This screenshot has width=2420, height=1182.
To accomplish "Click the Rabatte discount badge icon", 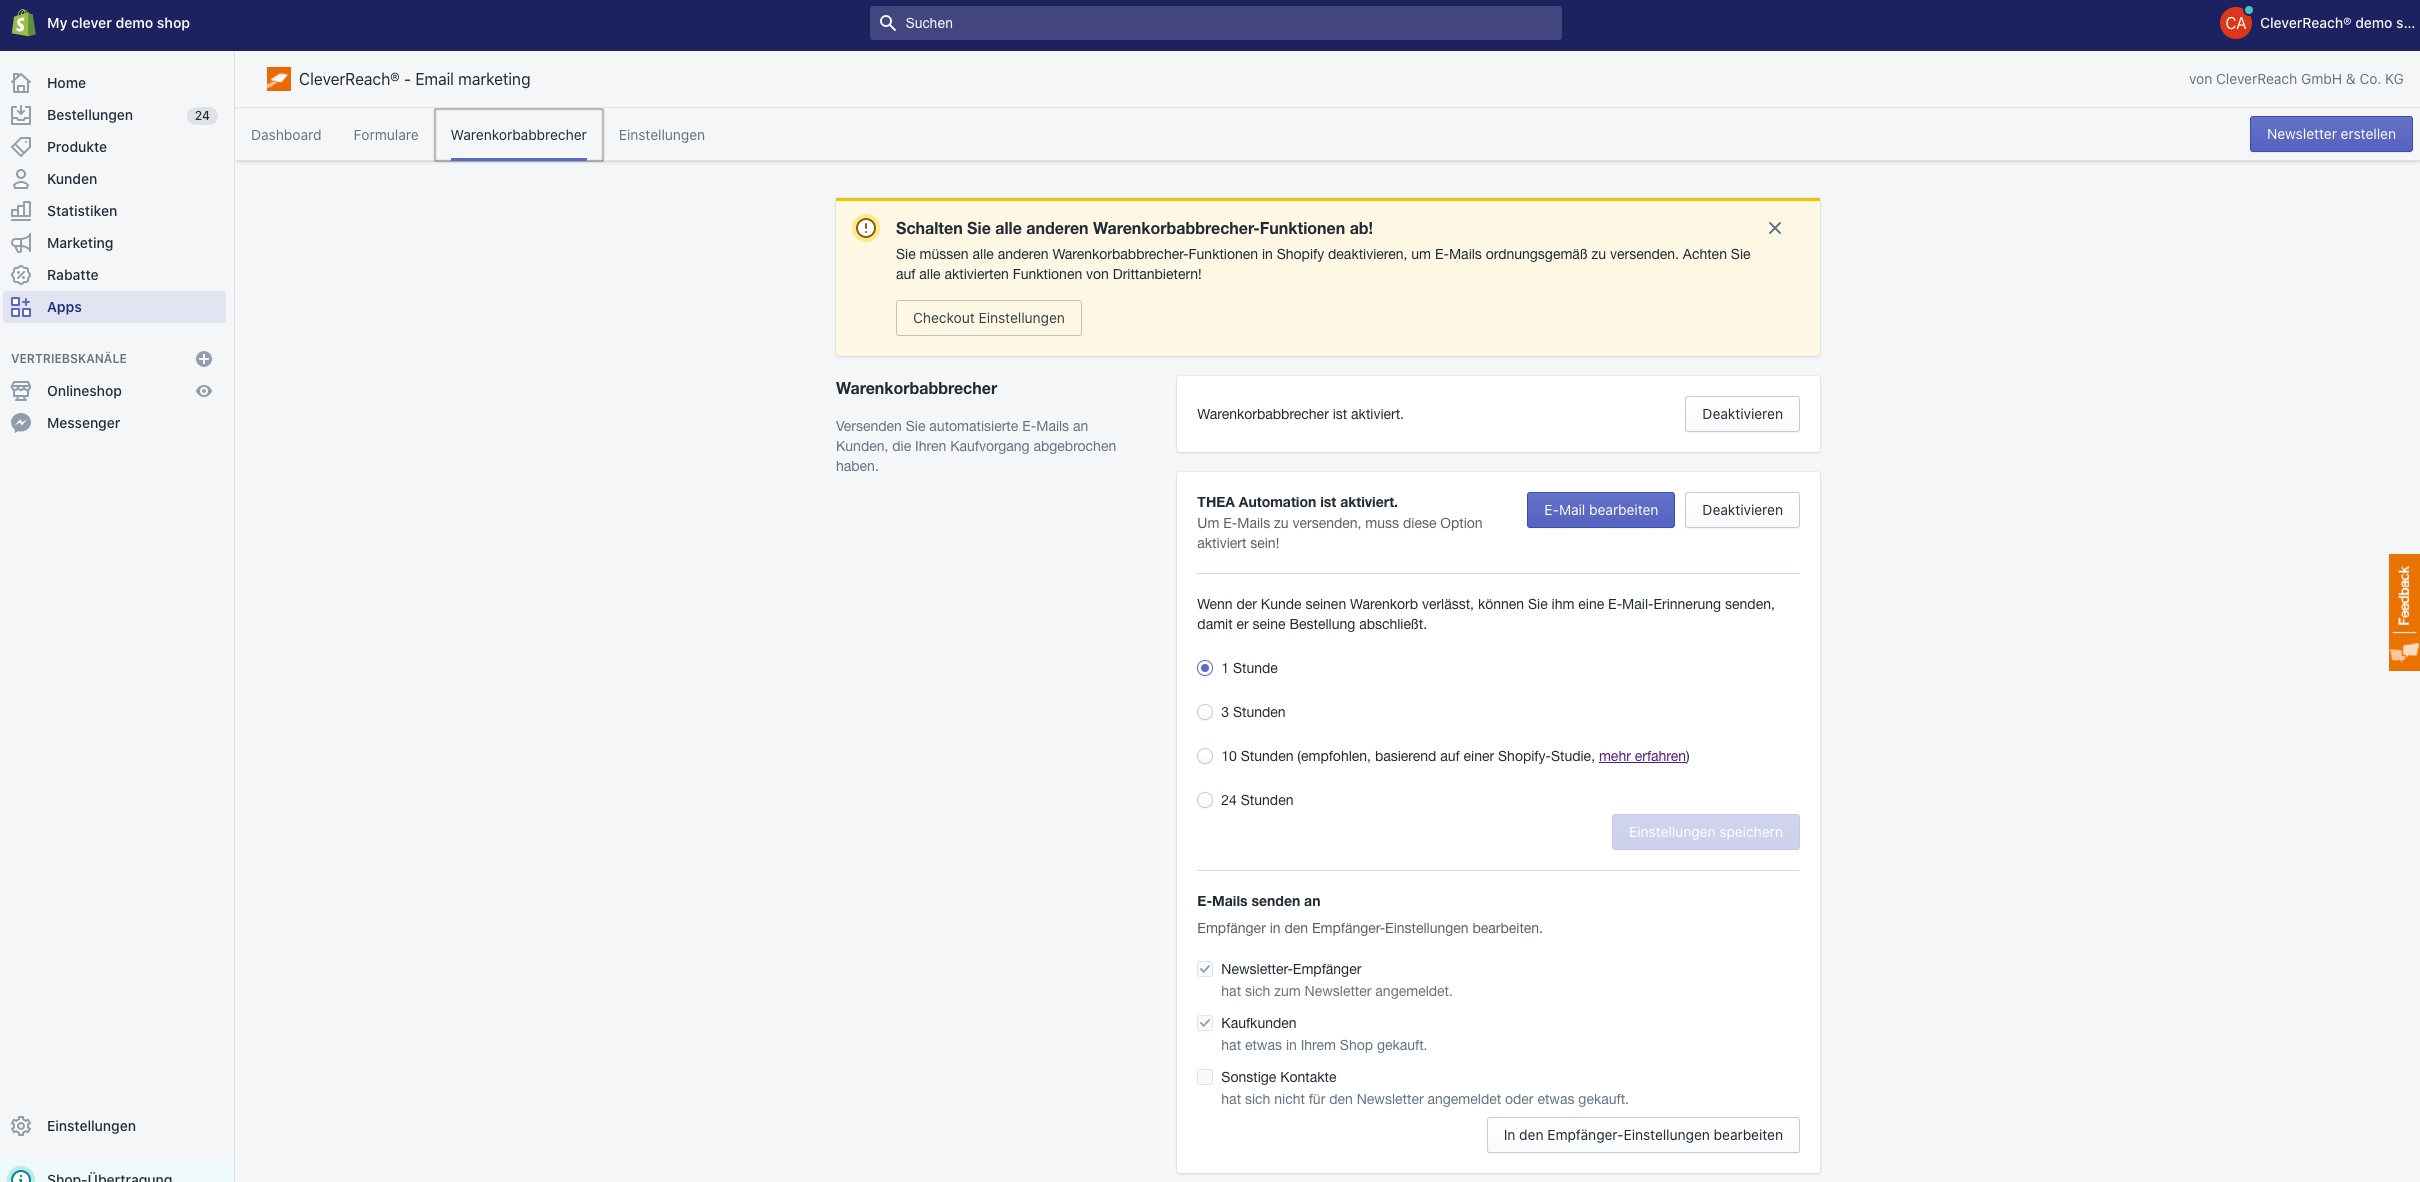I will tap(21, 275).
